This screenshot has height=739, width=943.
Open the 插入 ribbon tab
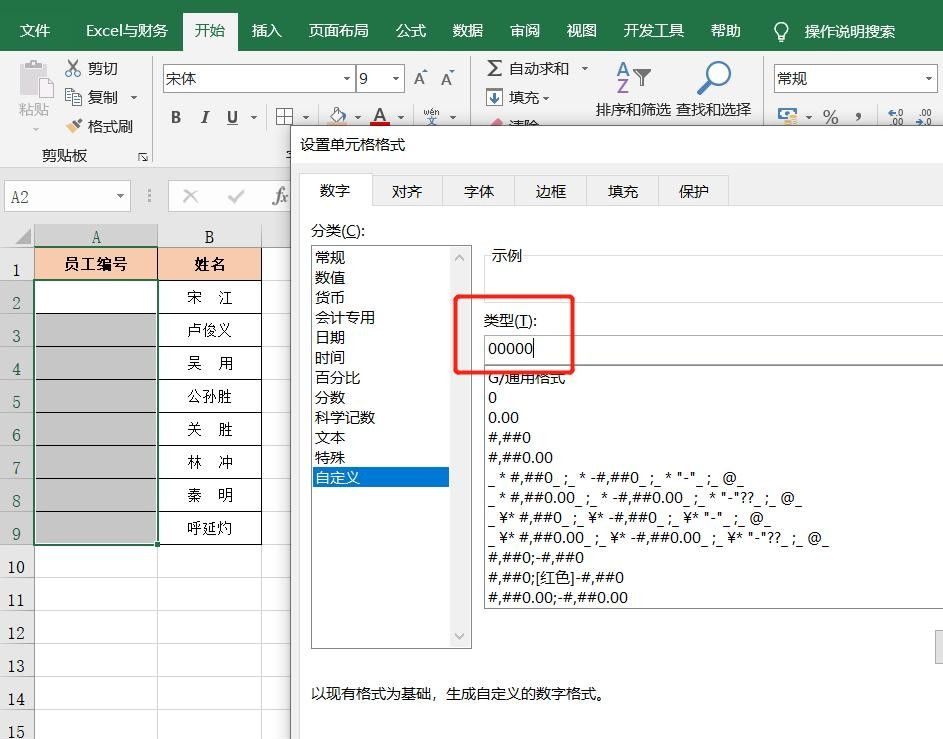click(x=265, y=31)
